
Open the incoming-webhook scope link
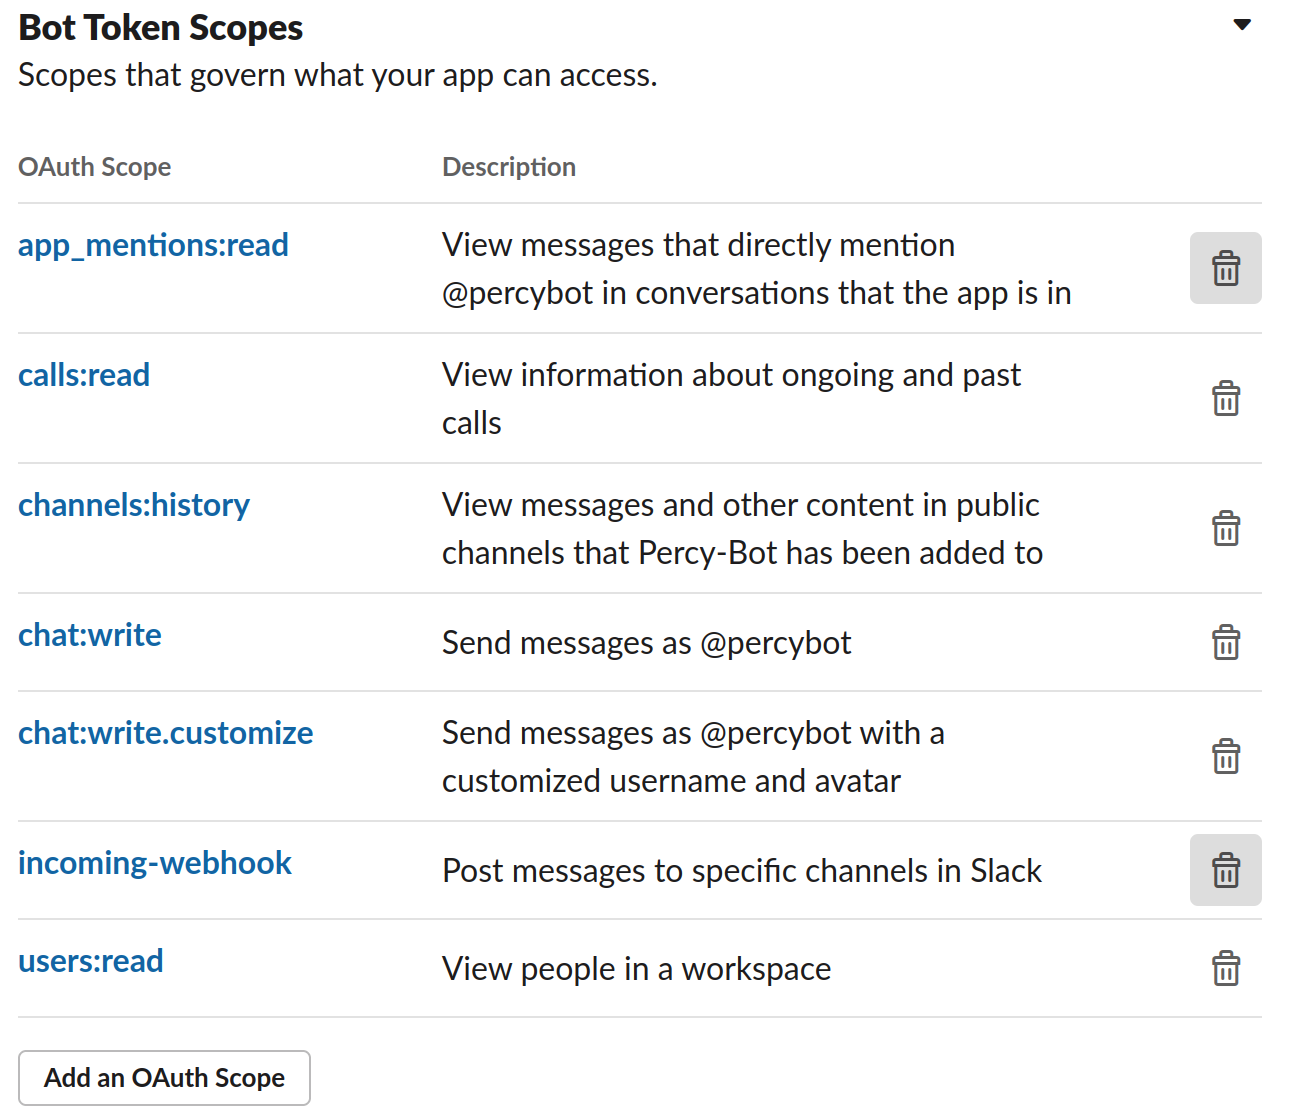(155, 863)
